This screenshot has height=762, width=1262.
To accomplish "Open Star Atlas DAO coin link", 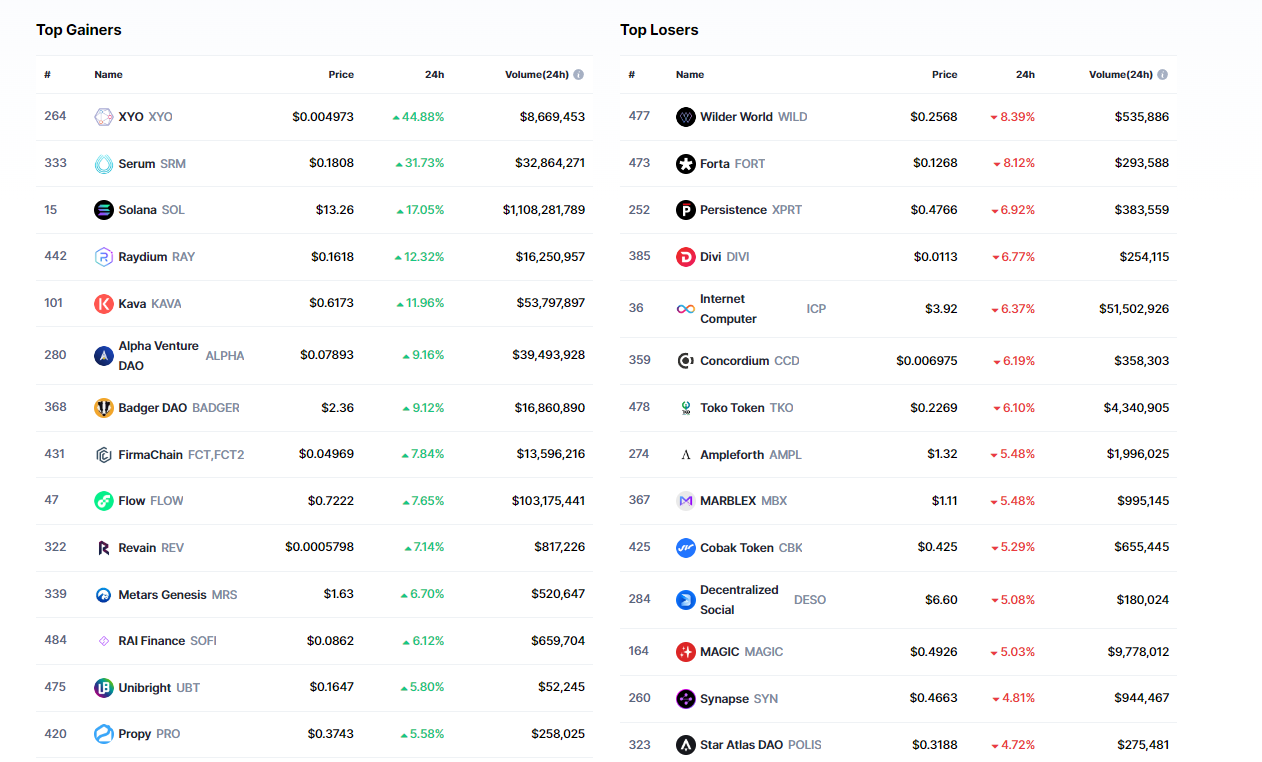I will pos(742,745).
